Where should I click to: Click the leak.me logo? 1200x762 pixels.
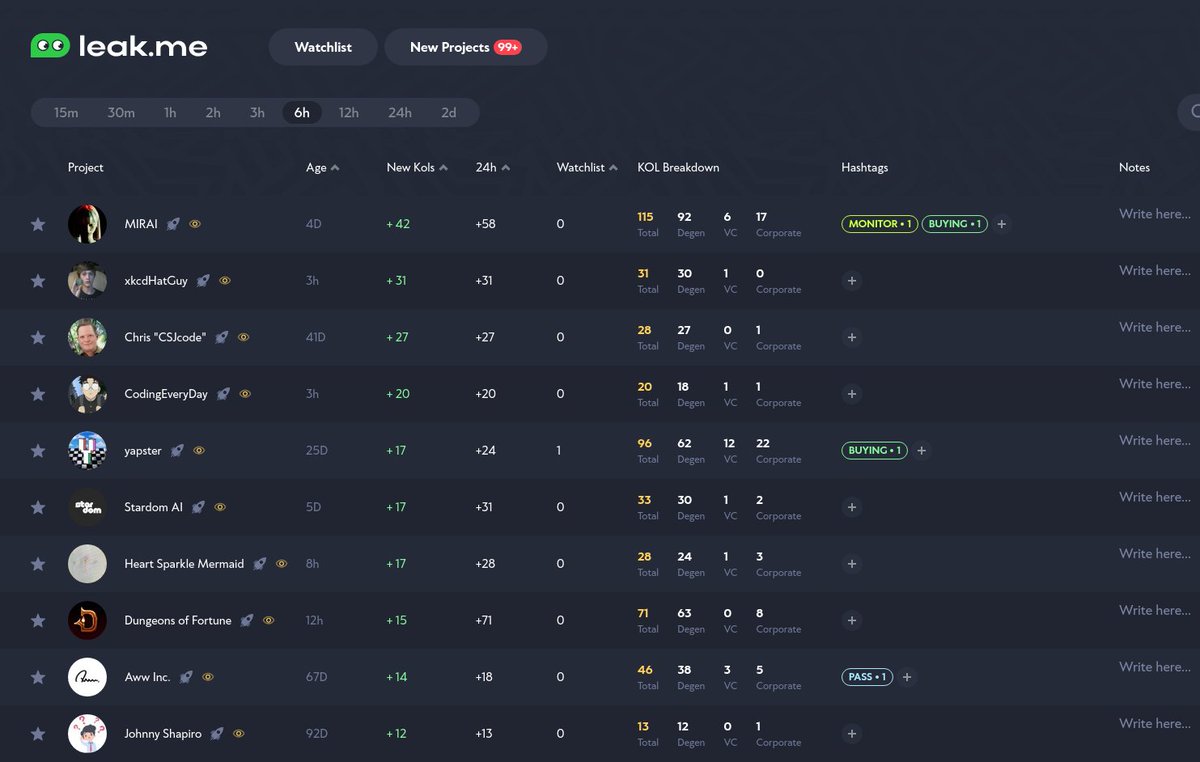click(x=119, y=46)
